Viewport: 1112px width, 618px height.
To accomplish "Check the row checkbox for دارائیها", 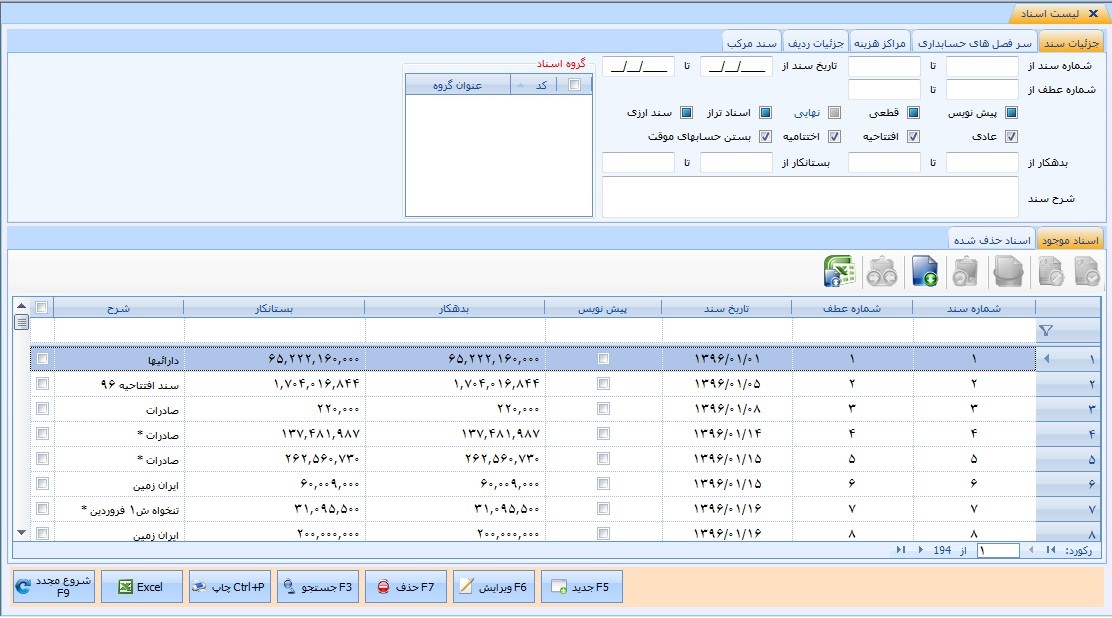I will point(43,359).
